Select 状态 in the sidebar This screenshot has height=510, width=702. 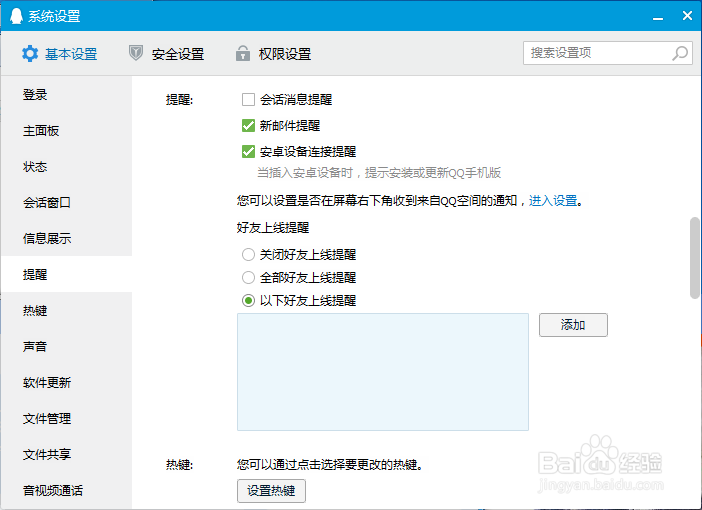click(x=67, y=167)
